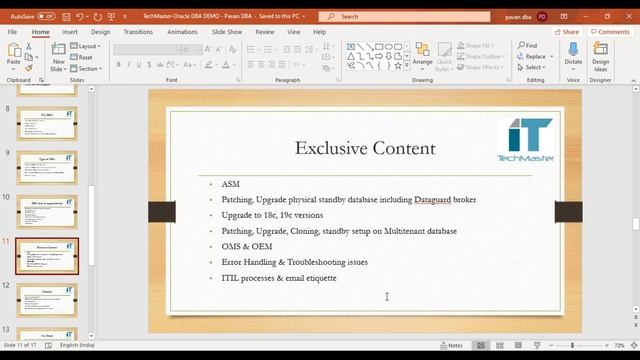Toggle Underline formatting
The width and height of the screenshot is (640, 360).
[139, 64]
